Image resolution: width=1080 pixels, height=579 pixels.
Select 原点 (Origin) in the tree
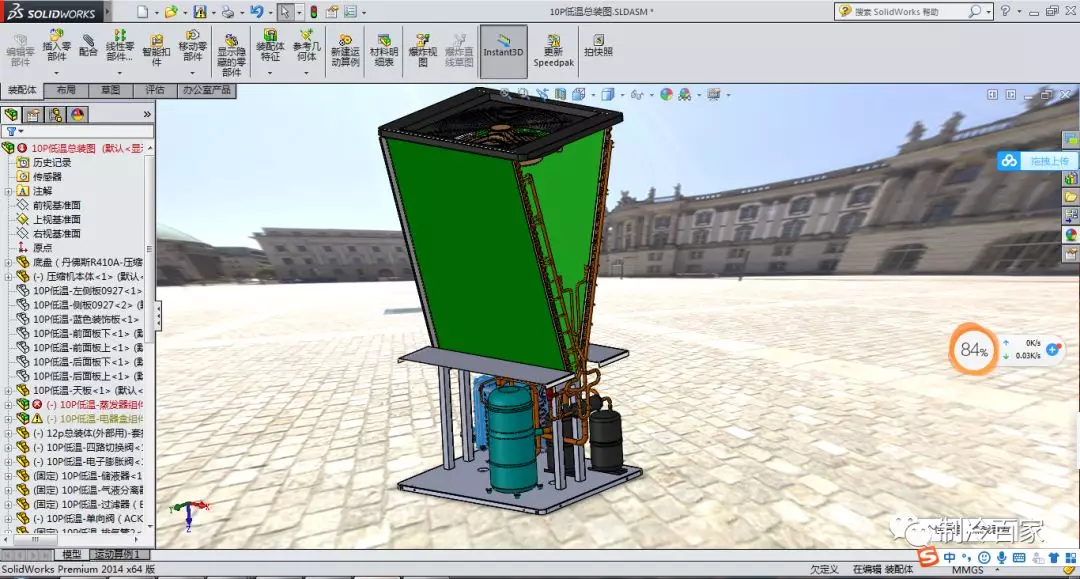(x=42, y=248)
